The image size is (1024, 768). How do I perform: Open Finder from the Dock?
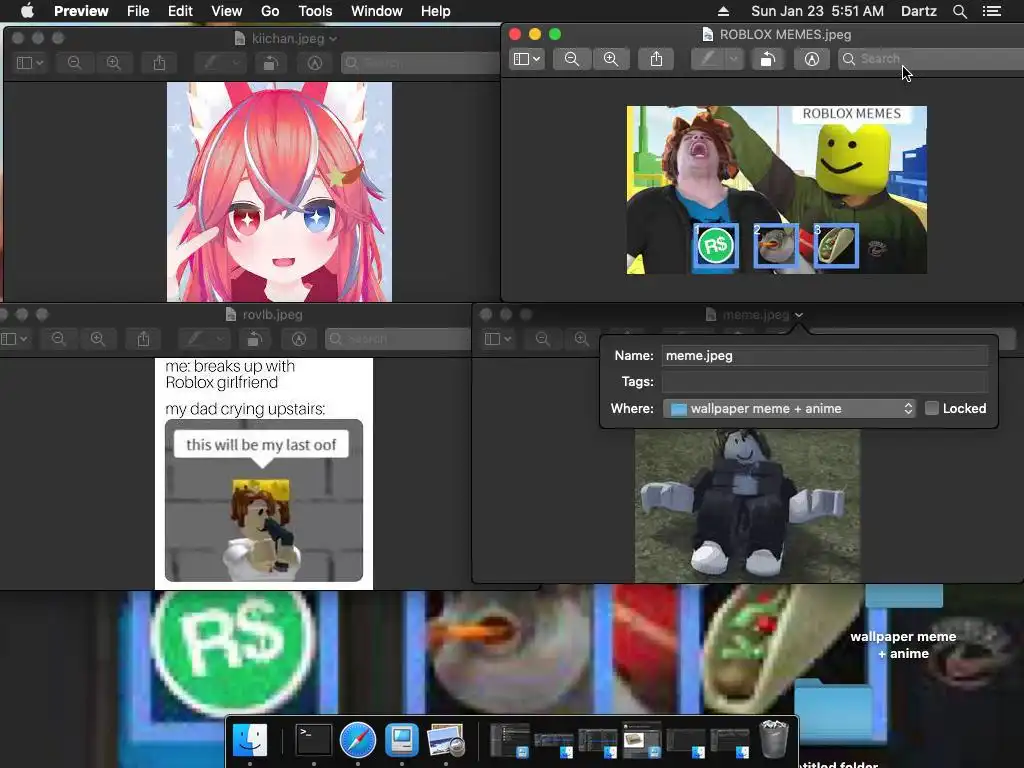pyautogui.click(x=250, y=740)
